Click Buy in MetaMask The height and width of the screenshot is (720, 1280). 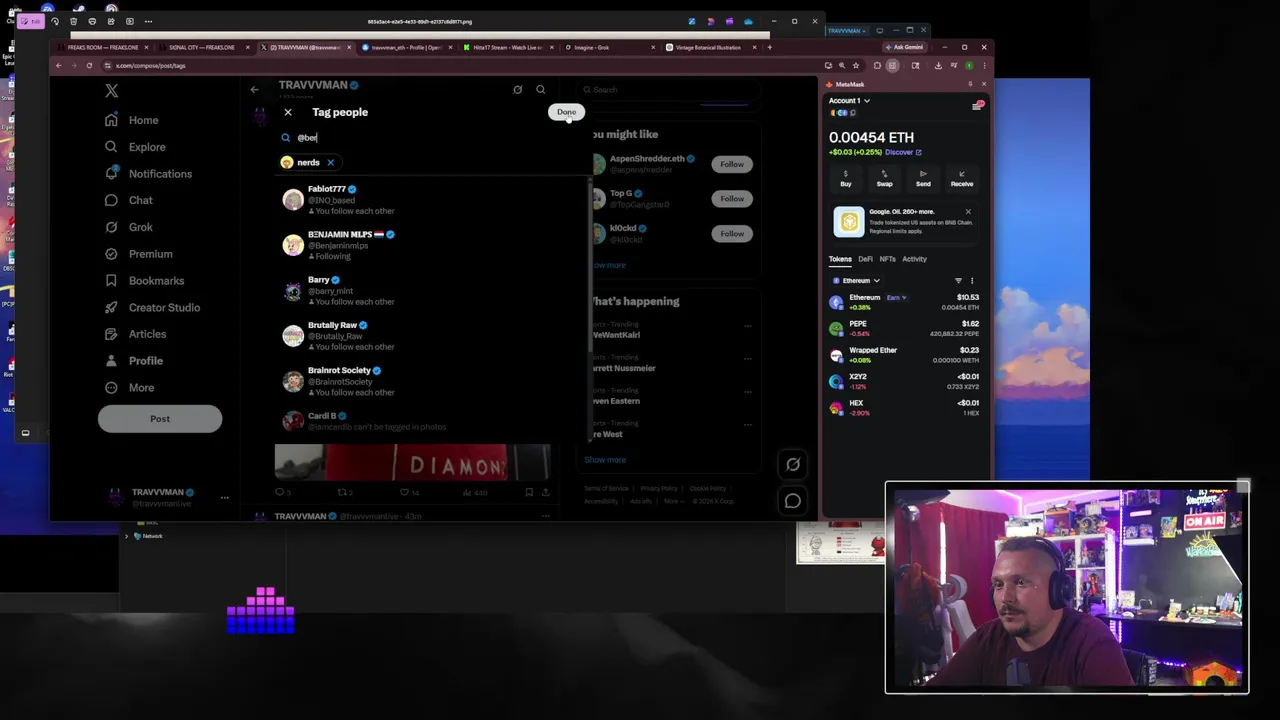coord(846,178)
